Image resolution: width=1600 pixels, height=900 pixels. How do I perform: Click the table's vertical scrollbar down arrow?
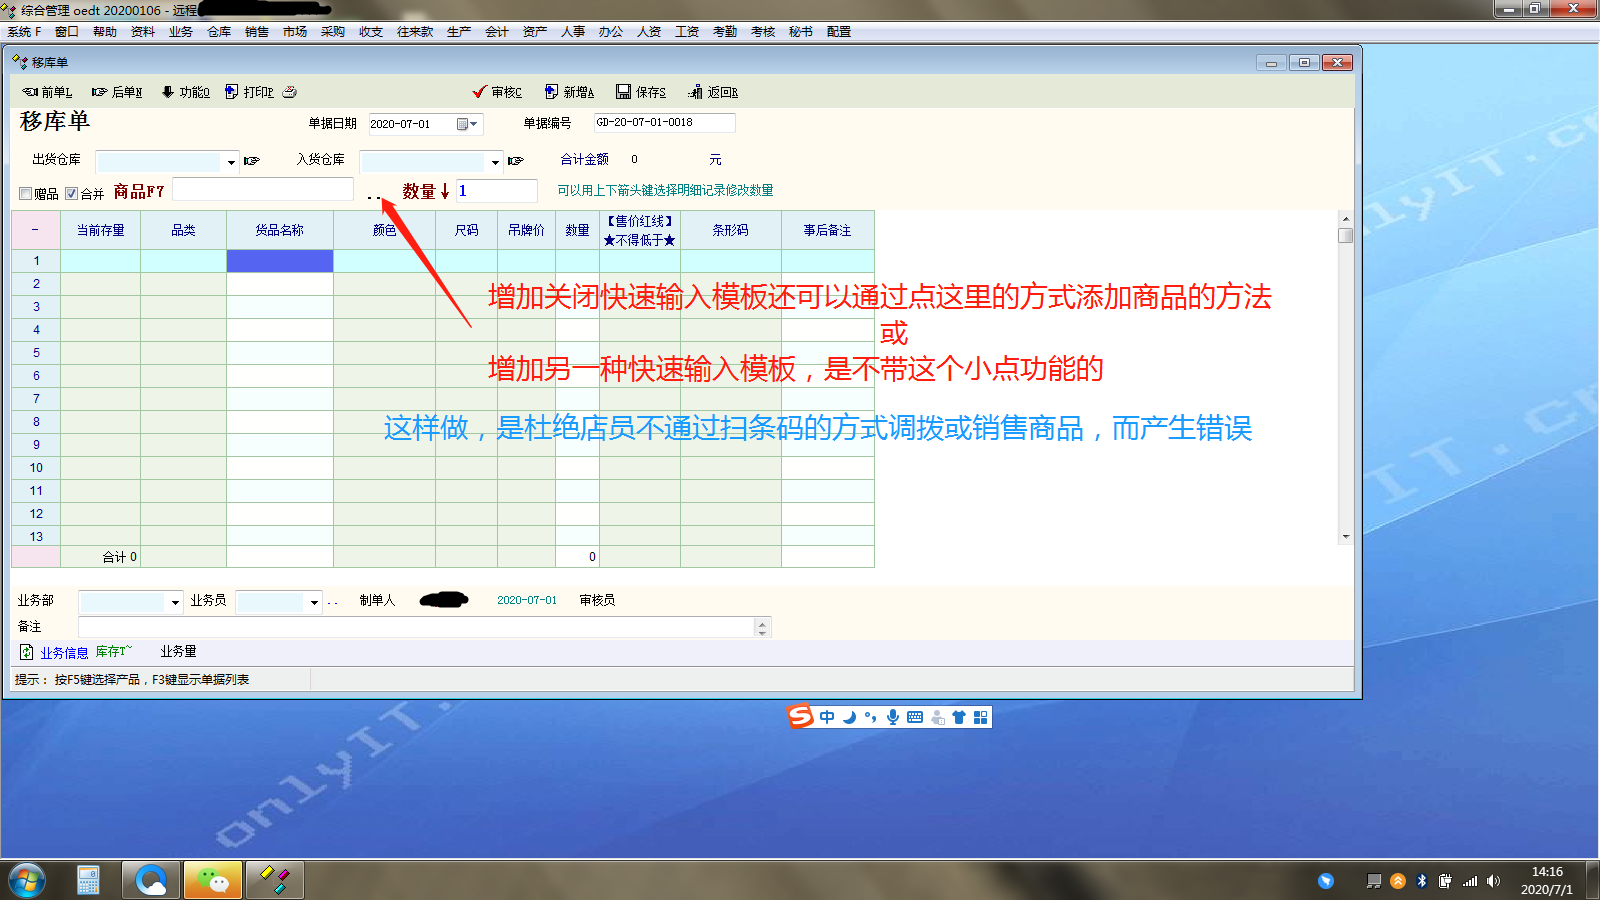[x=1346, y=537]
